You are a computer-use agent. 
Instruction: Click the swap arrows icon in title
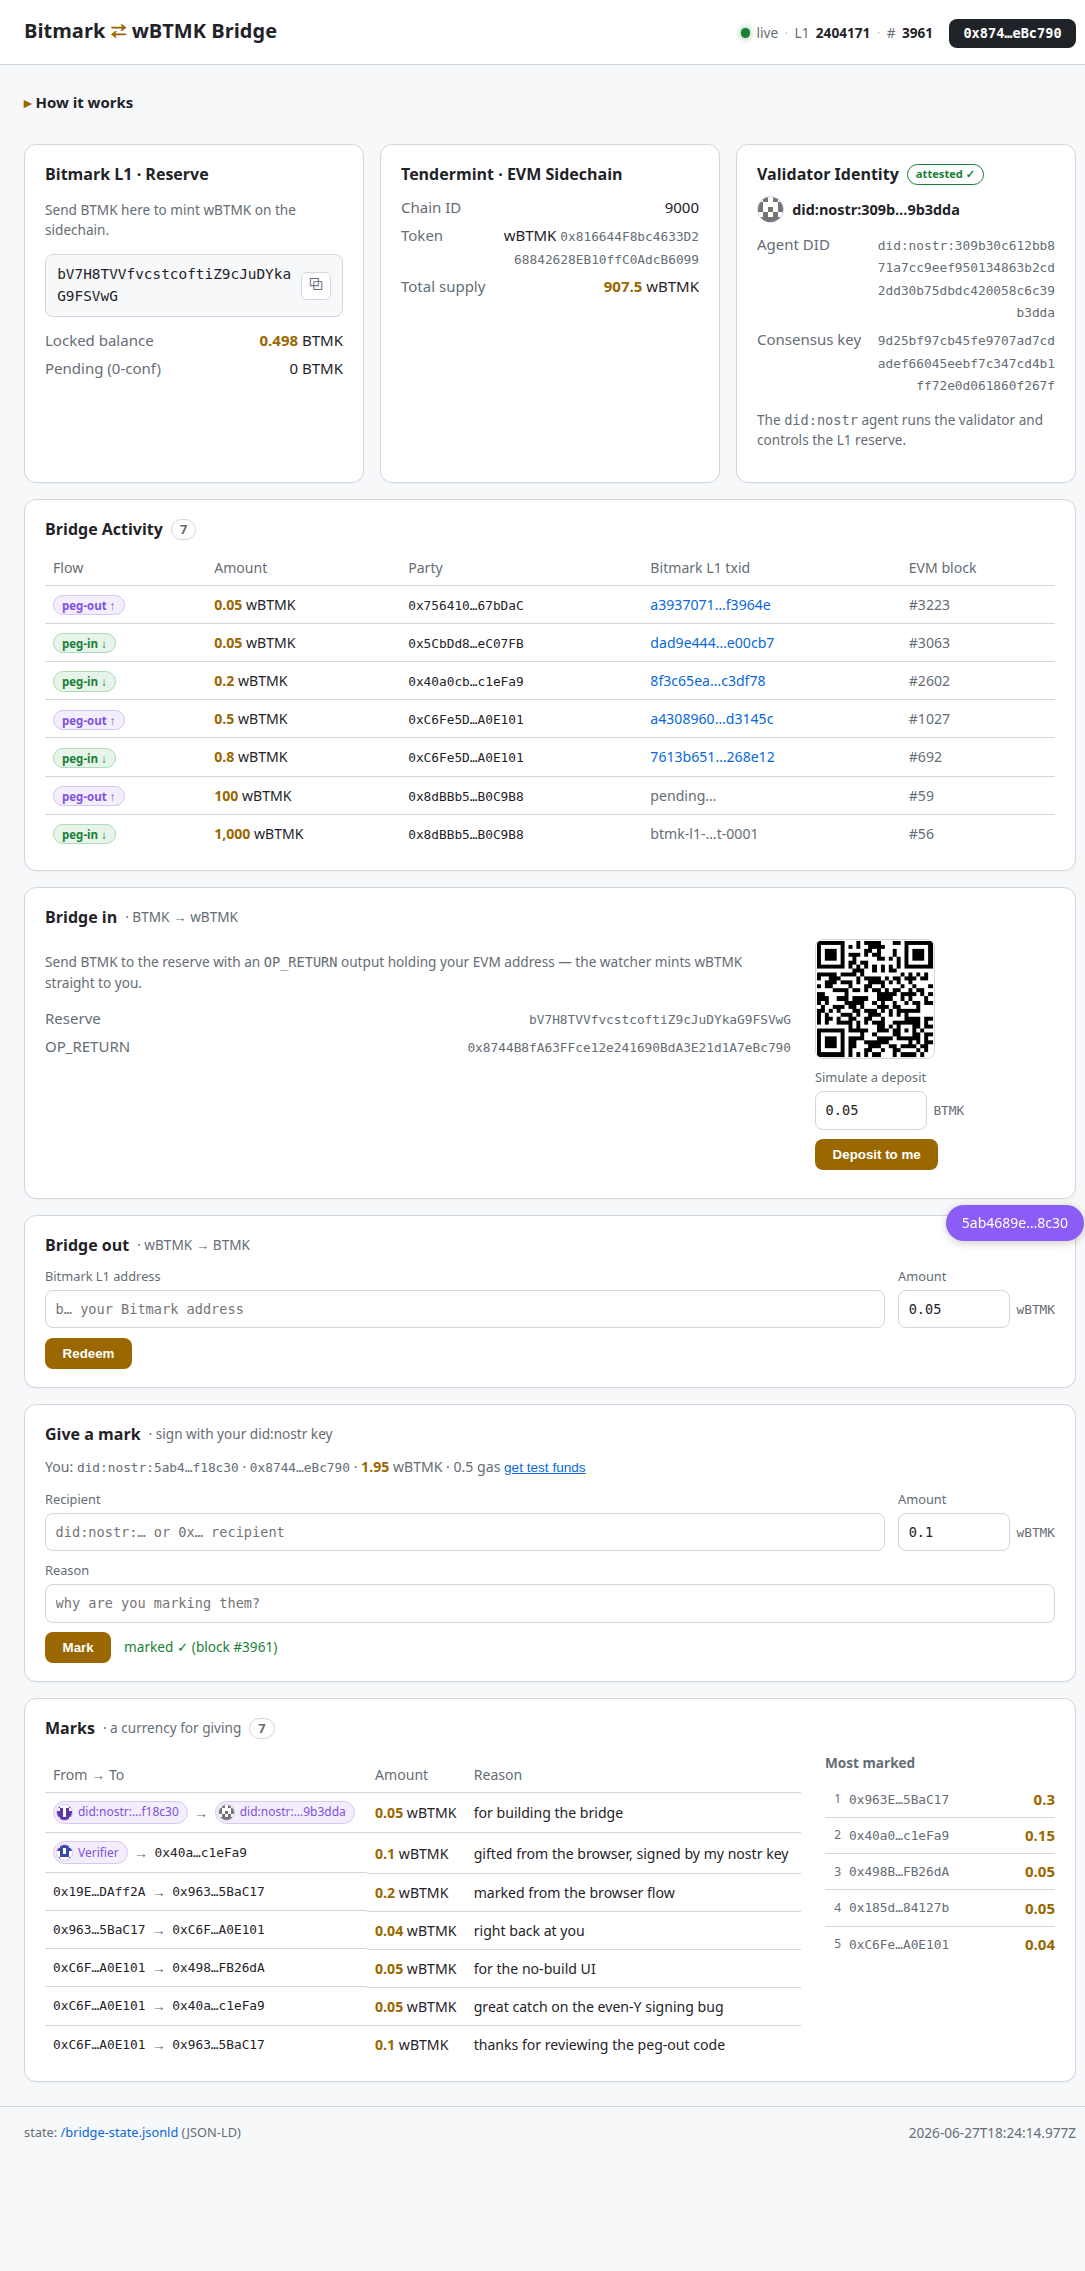(118, 31)
